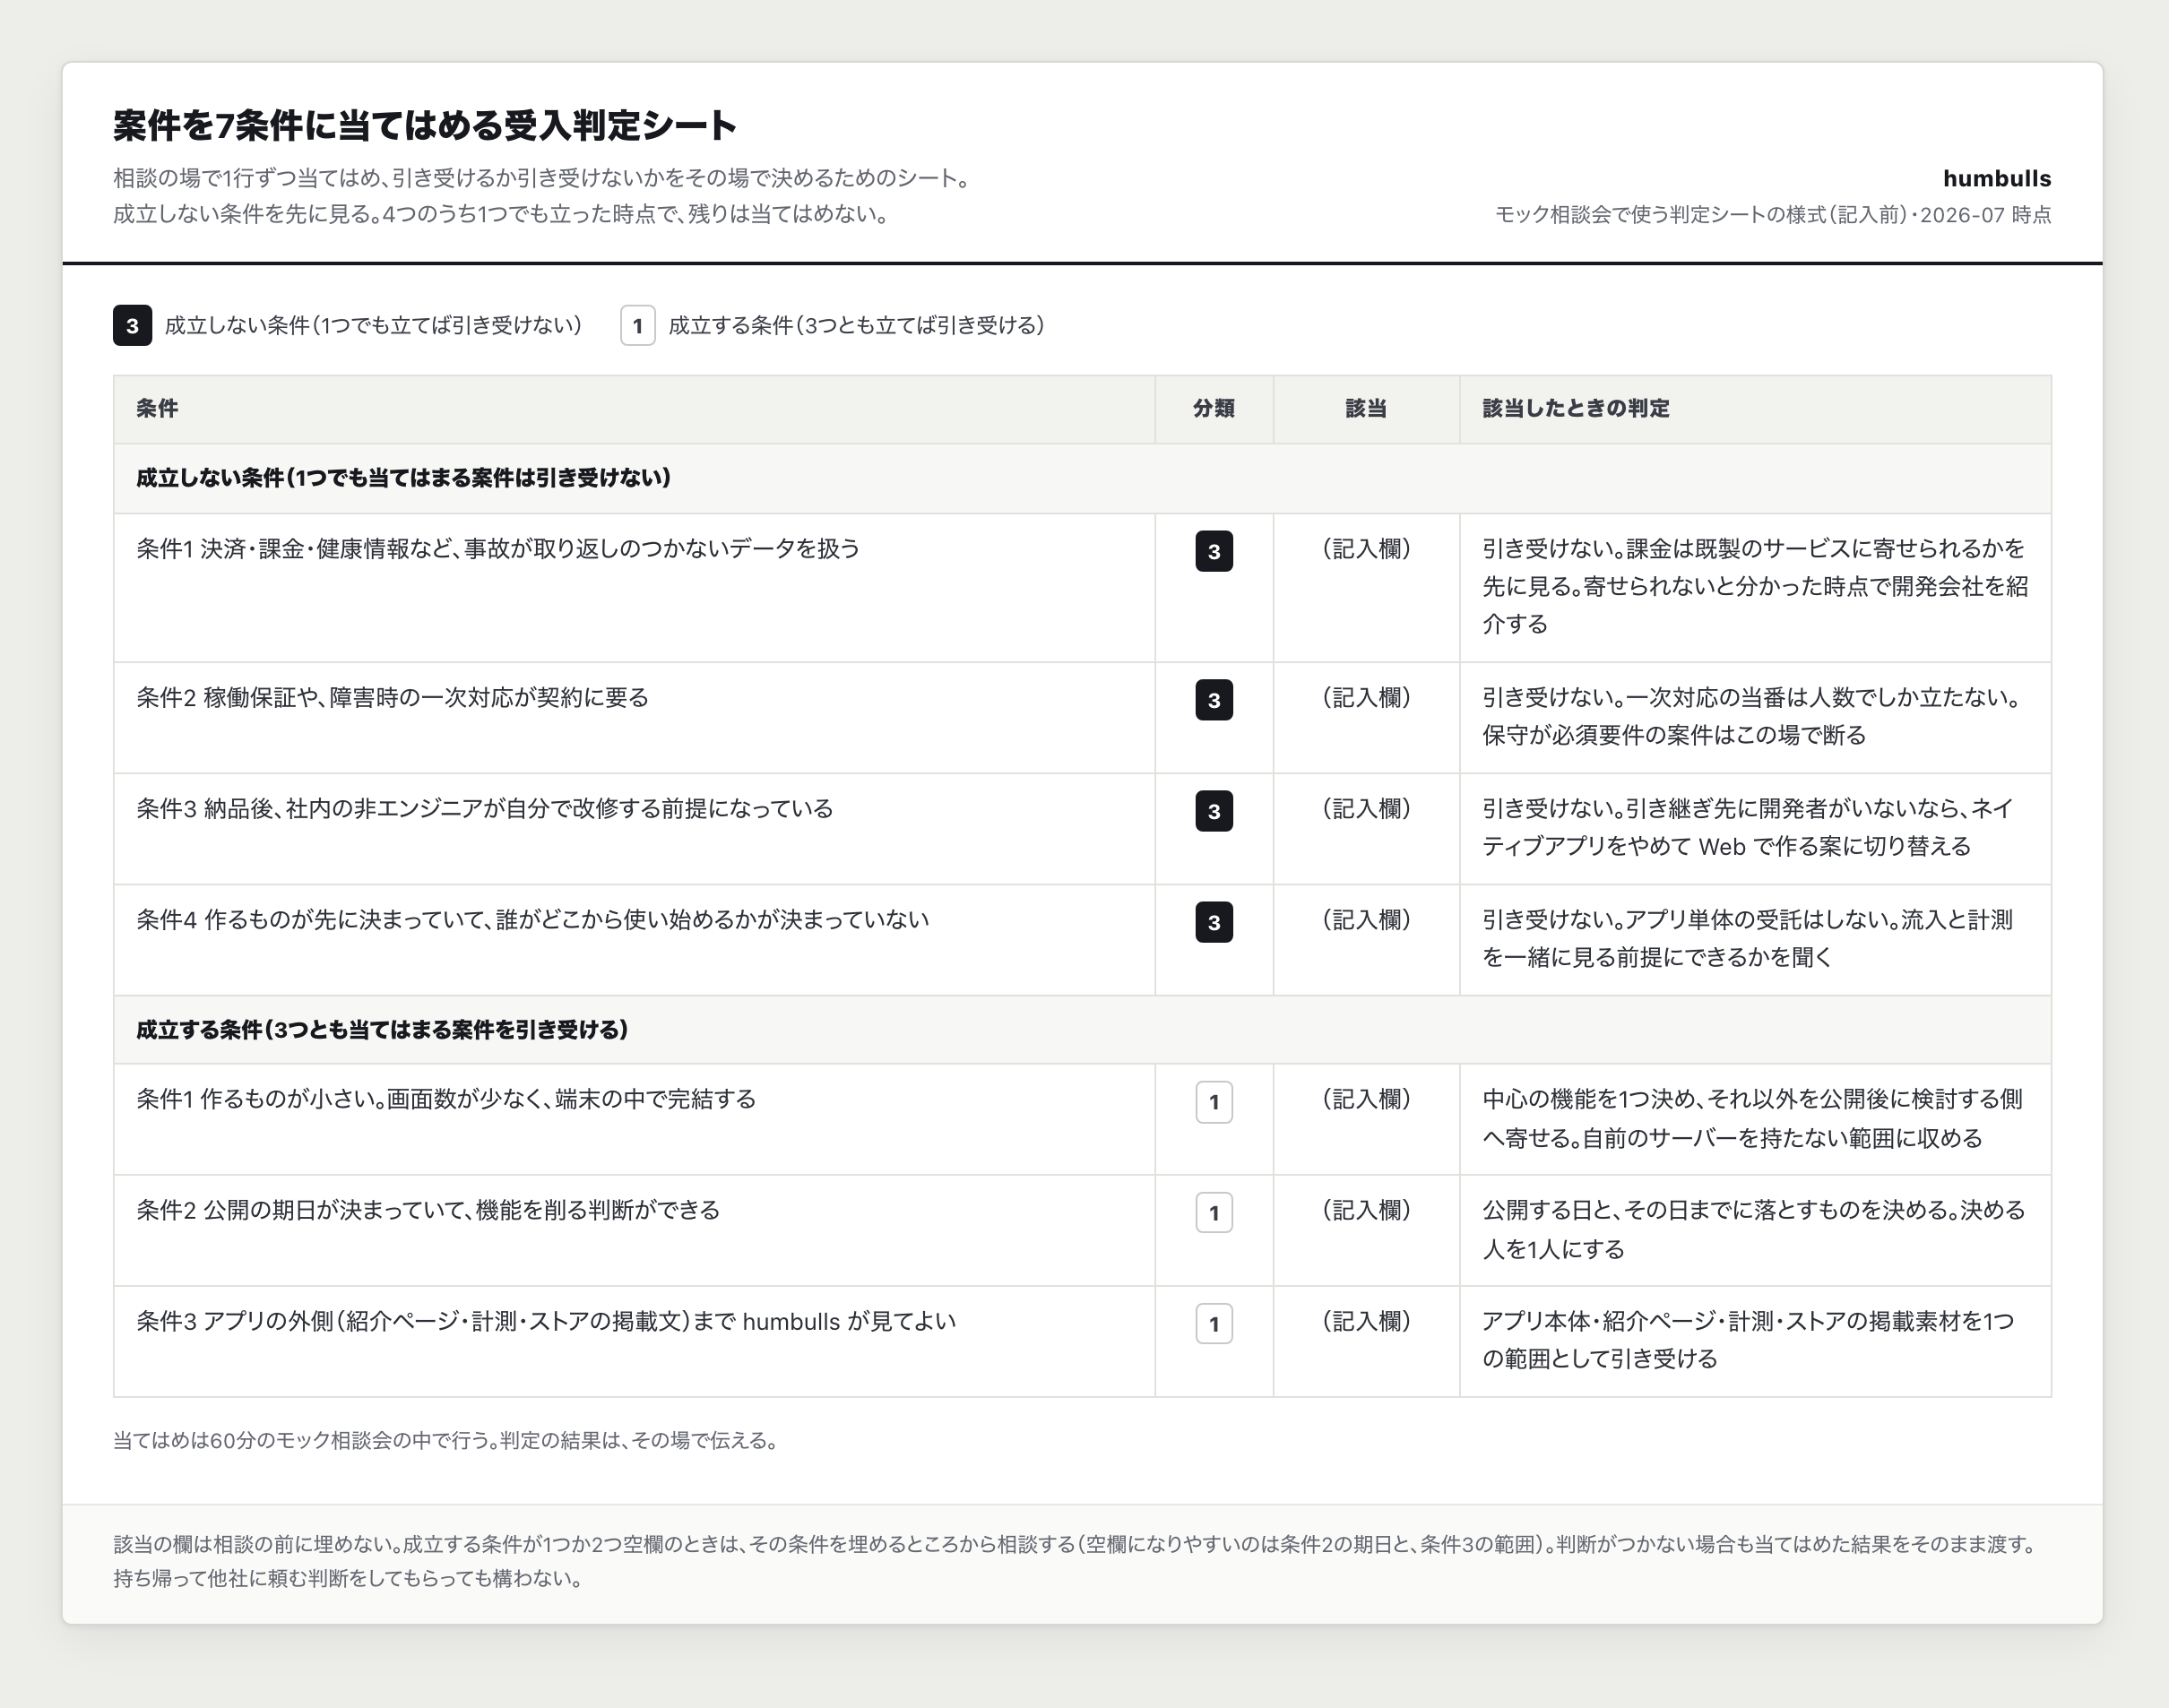Click note 当てはめは60分のモック相談会の中で行う

(445, 1440)
